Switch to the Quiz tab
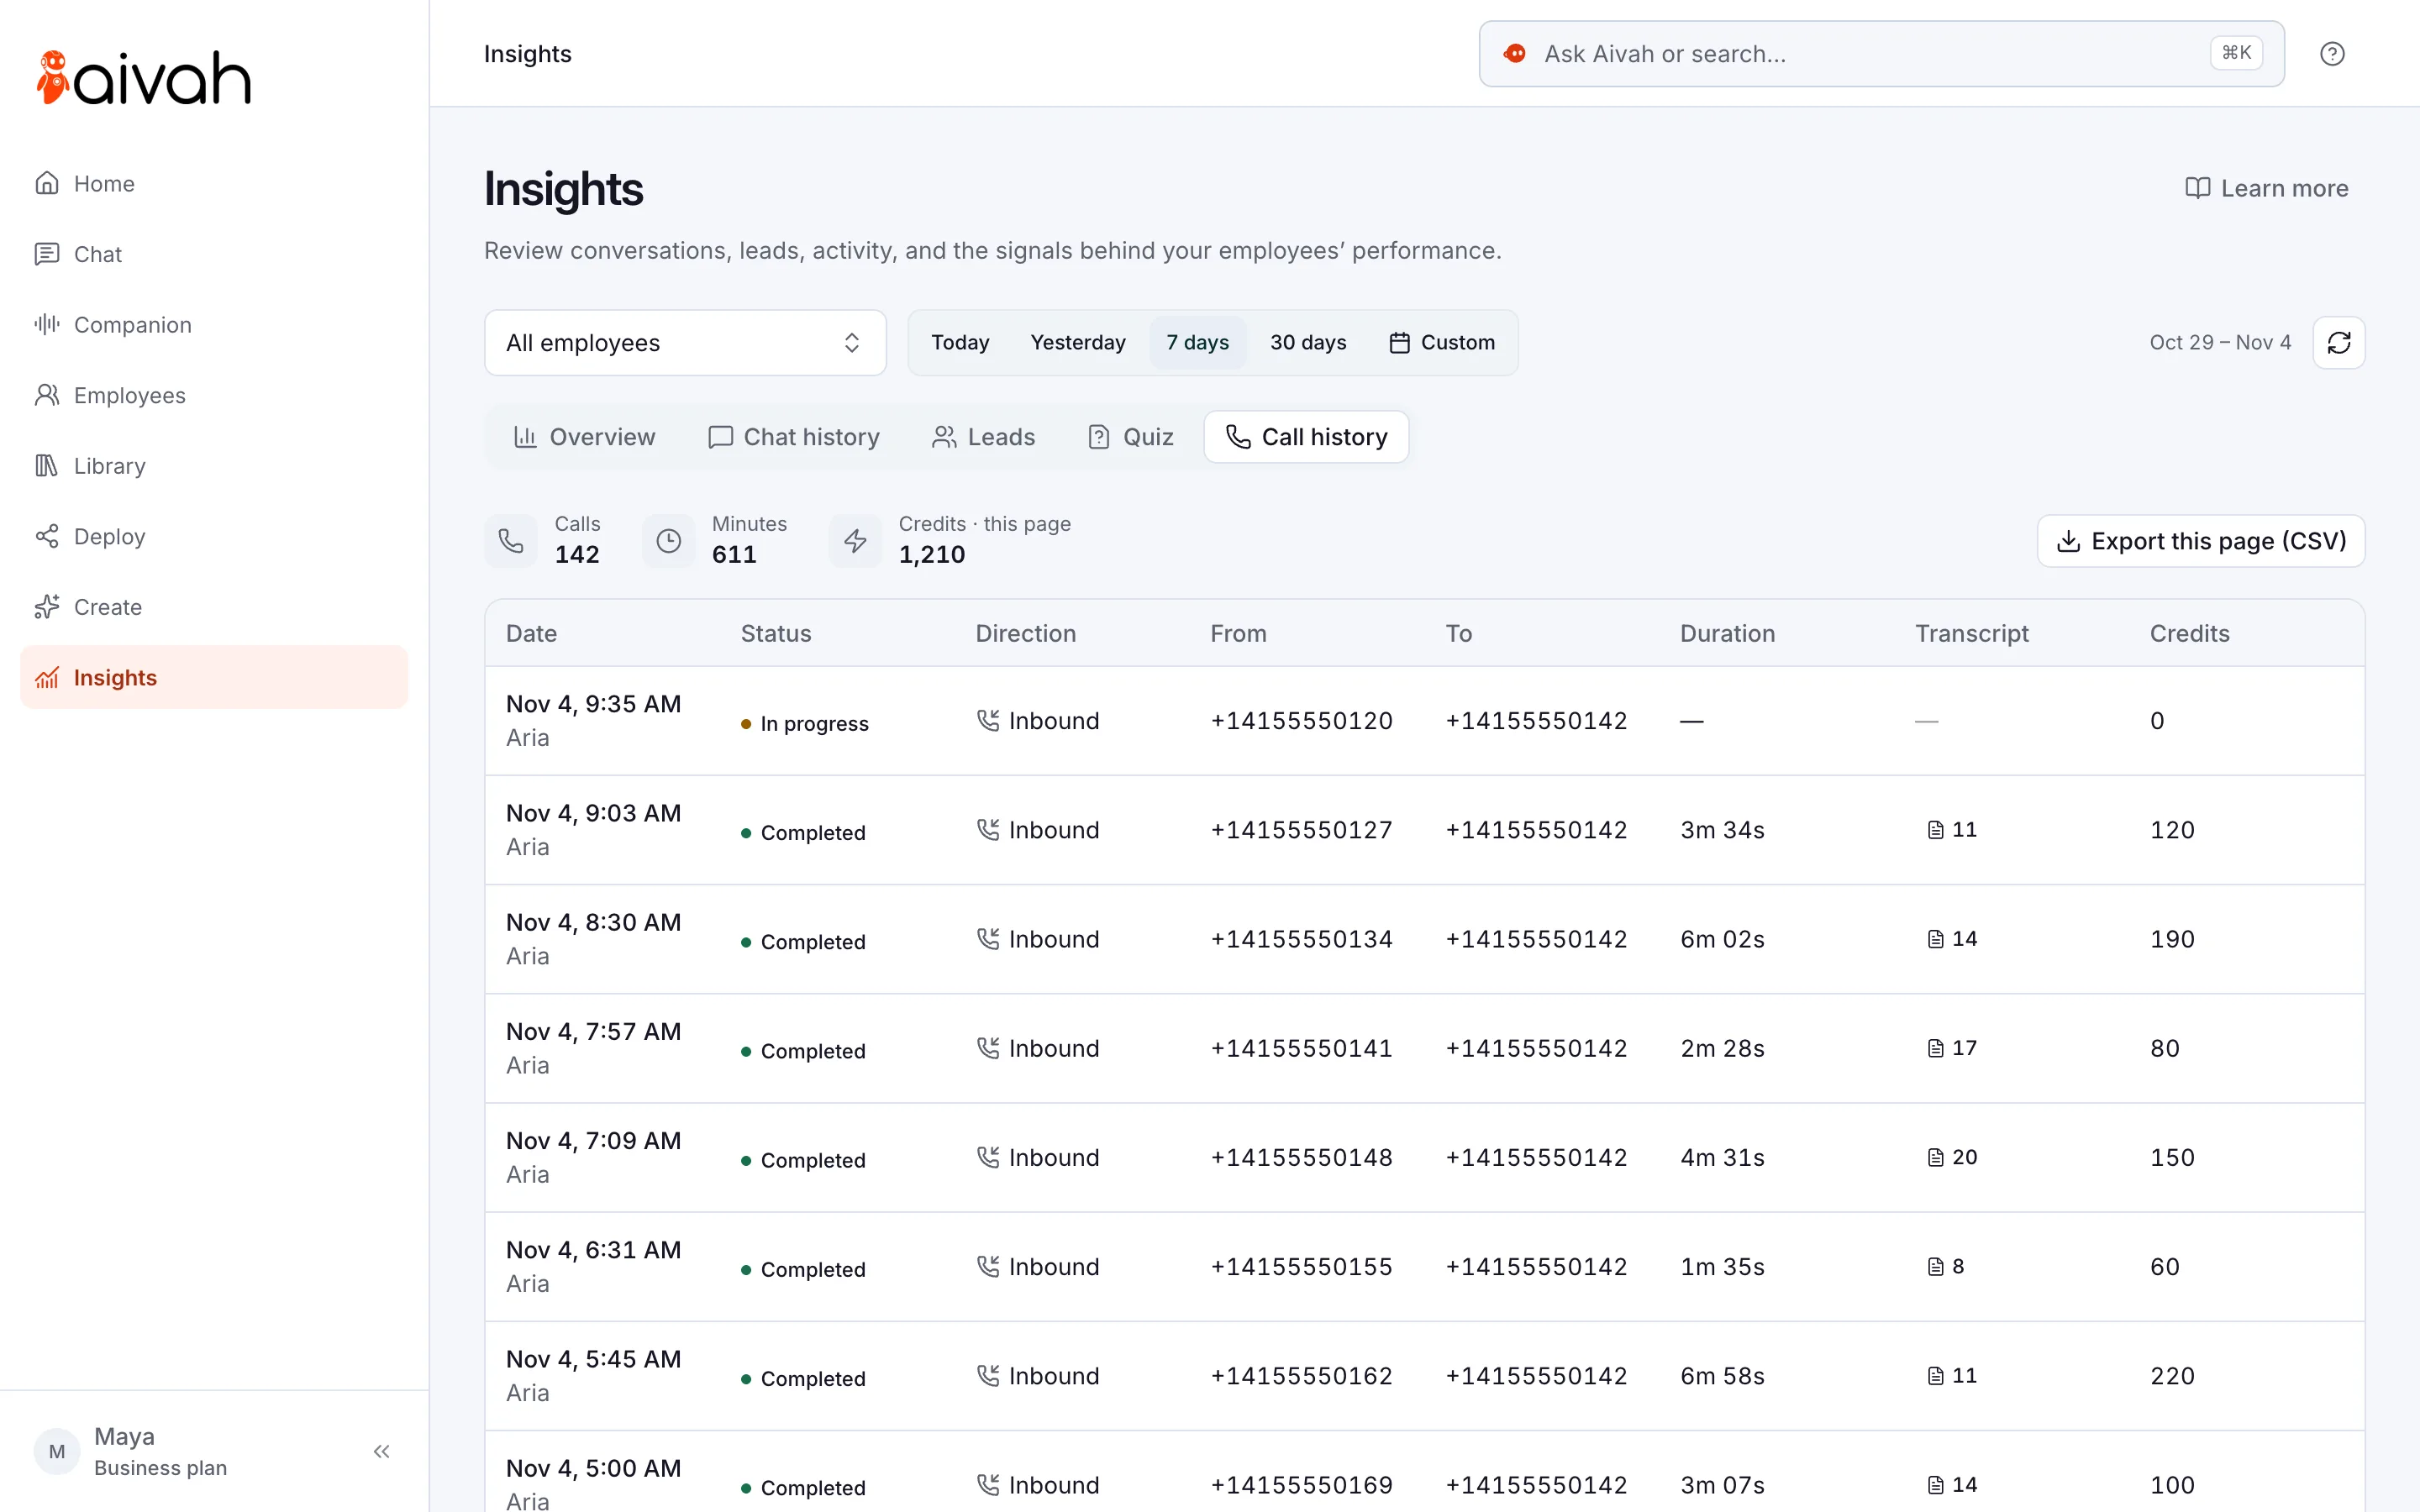Image resolution: width=2420 pixels, height=1512 pixels. click(1131, 437)
